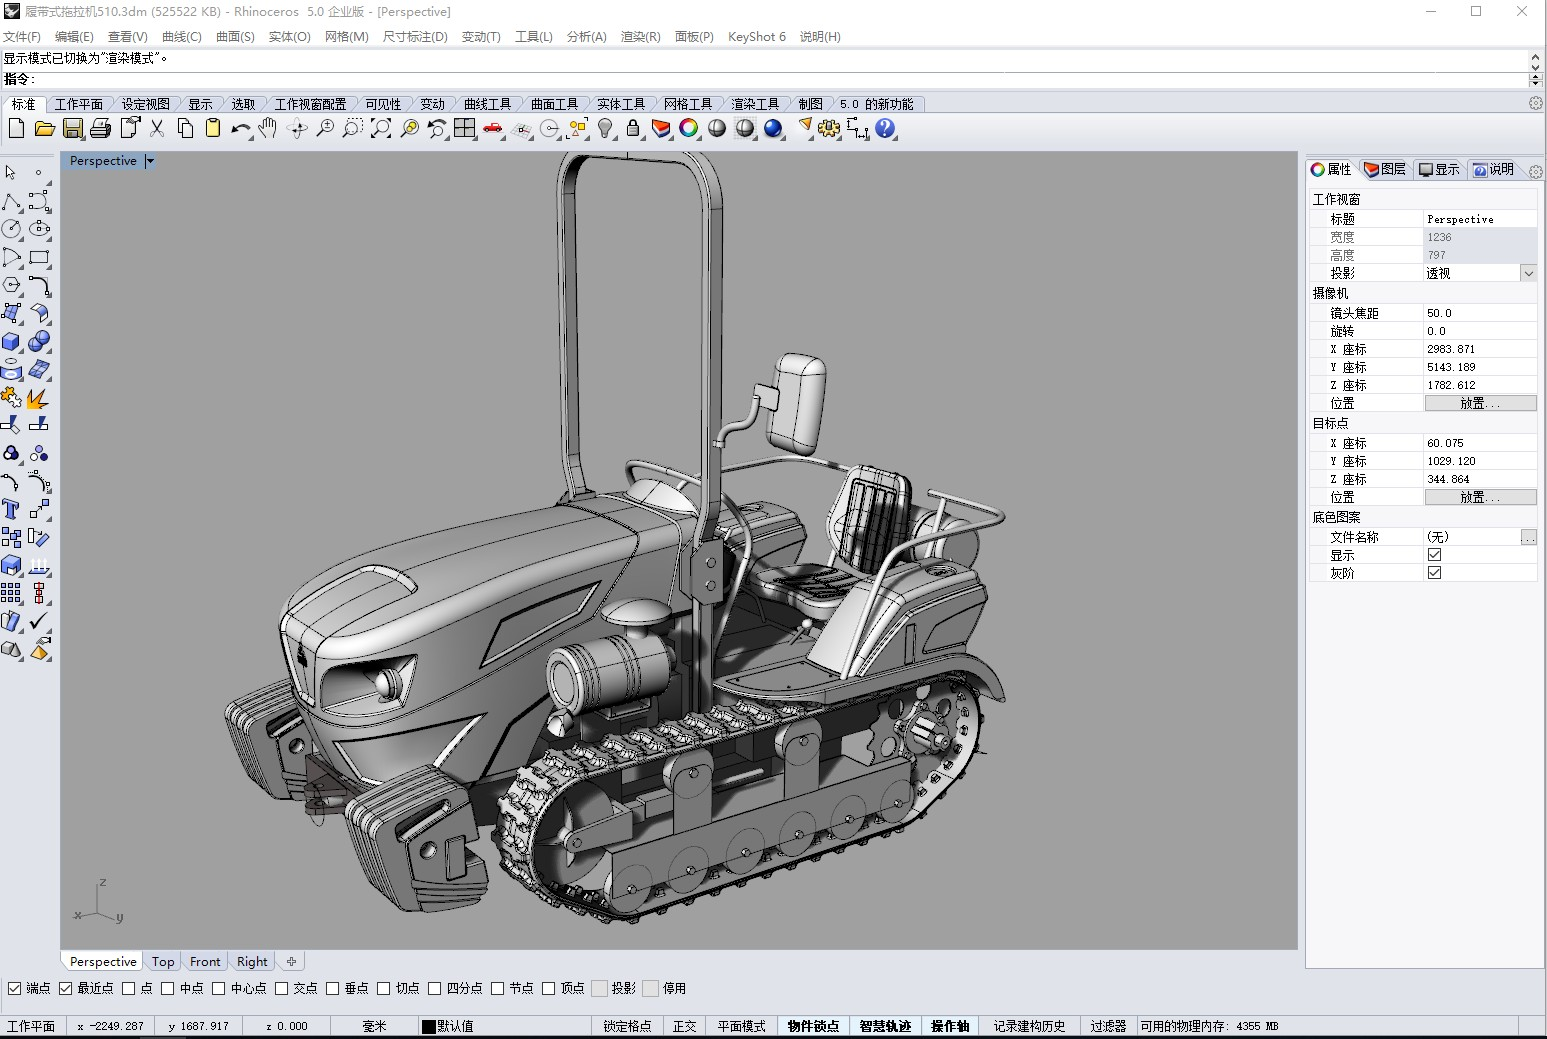Image resolution: width=1547 pixels, height=1039 pixels.
Task: Click the undo toolbar icon
Action: click(x=239, y=128)
